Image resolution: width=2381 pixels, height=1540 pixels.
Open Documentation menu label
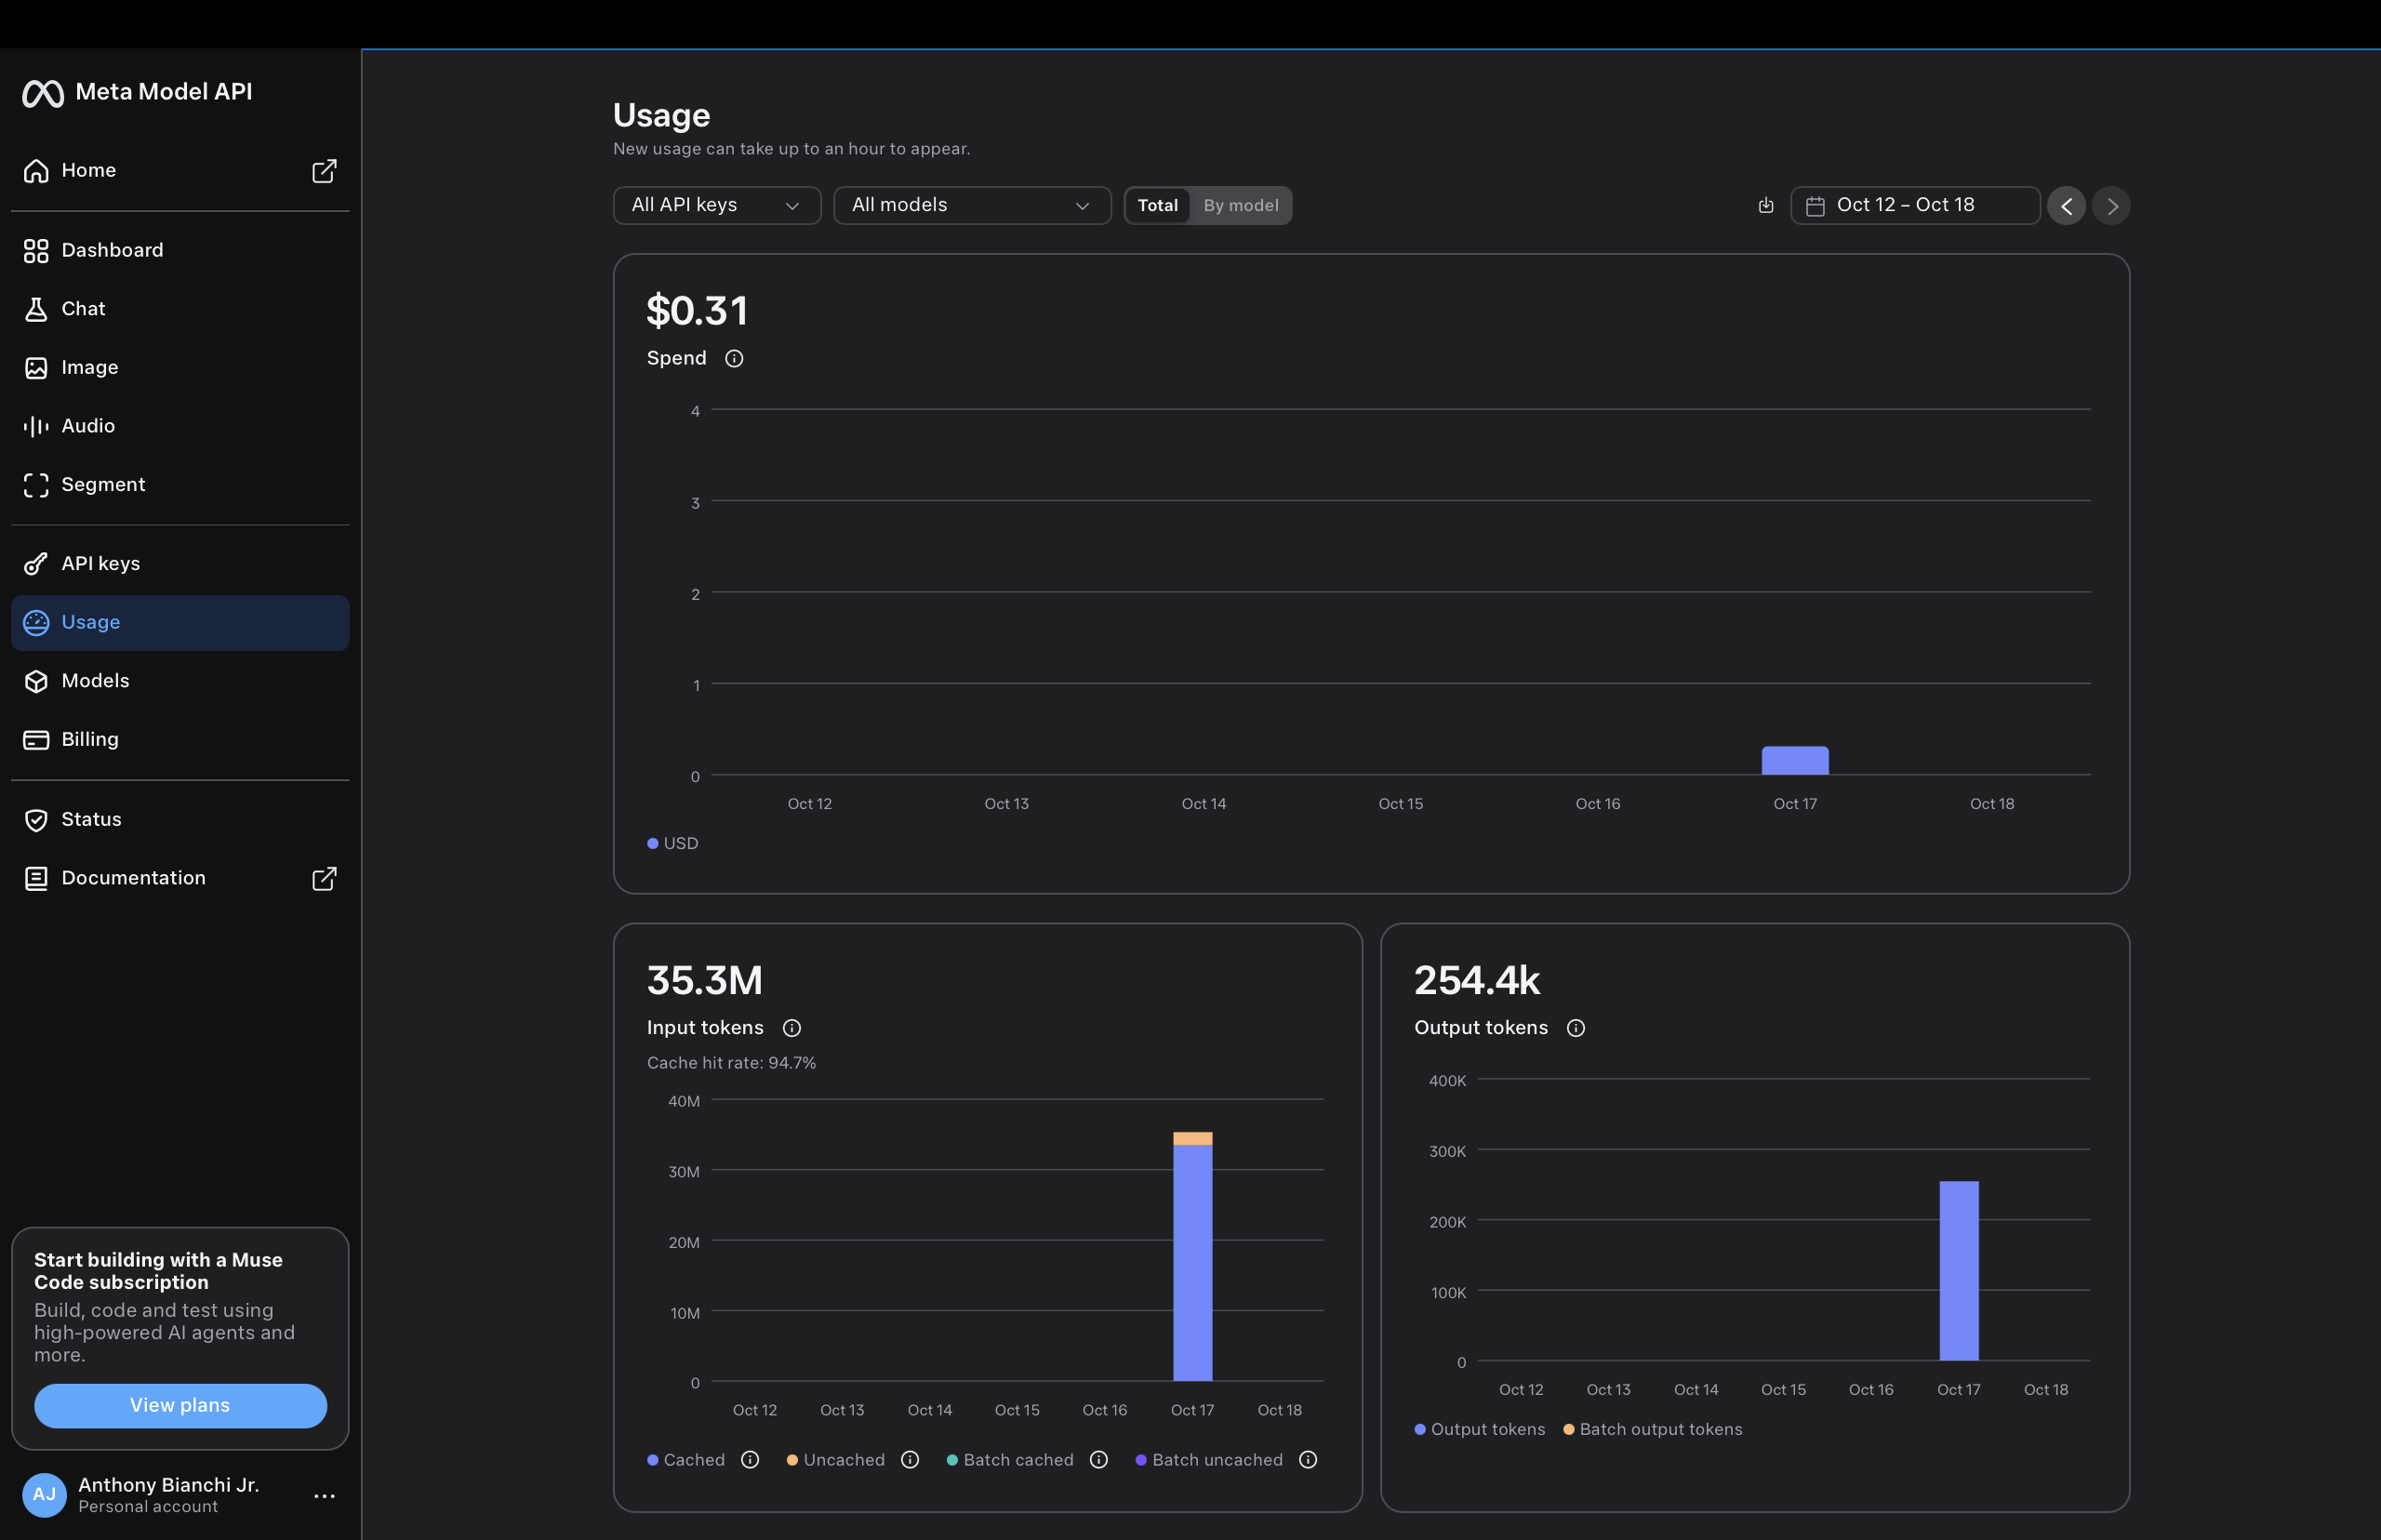[134, 877]
